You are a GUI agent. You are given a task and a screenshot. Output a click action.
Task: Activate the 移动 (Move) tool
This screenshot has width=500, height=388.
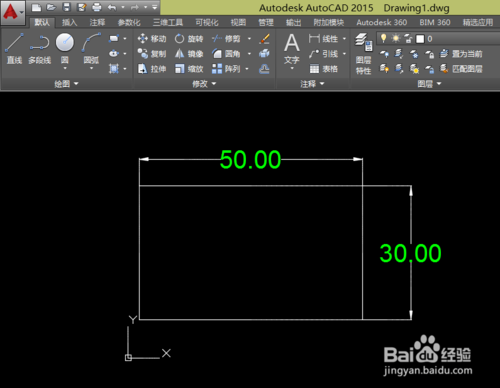[x=152, y=39]
